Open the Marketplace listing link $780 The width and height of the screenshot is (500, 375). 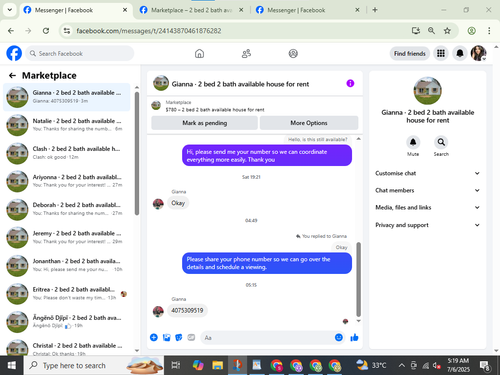pyautogui.click(x=215, y=110)
